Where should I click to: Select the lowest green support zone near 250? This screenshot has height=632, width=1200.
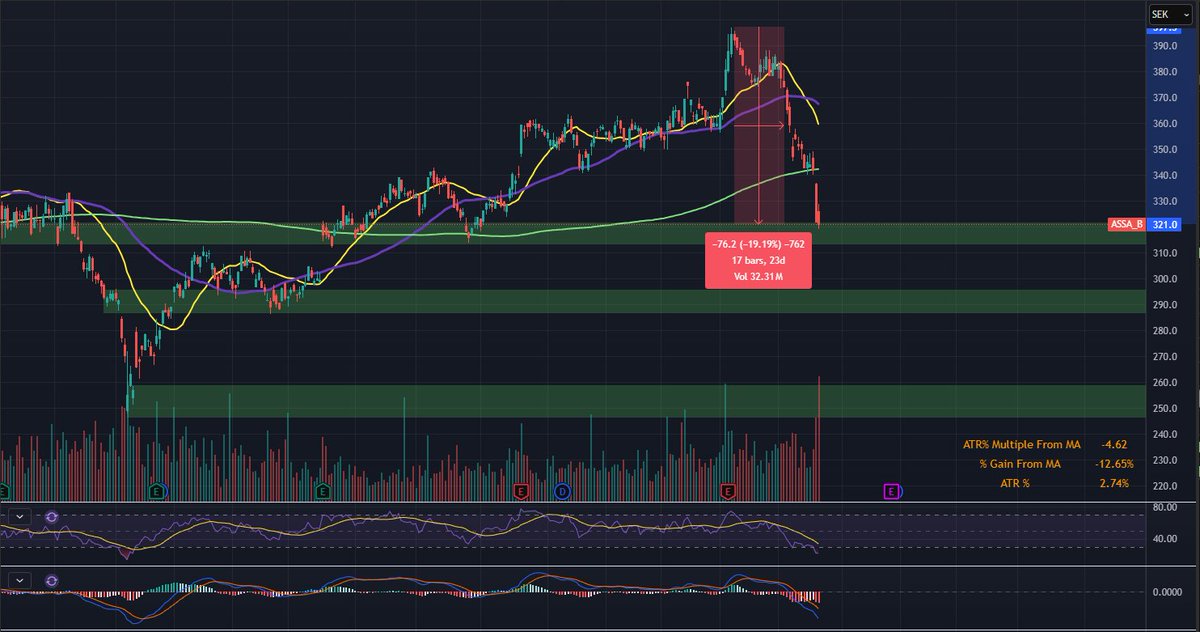(635, 401)
